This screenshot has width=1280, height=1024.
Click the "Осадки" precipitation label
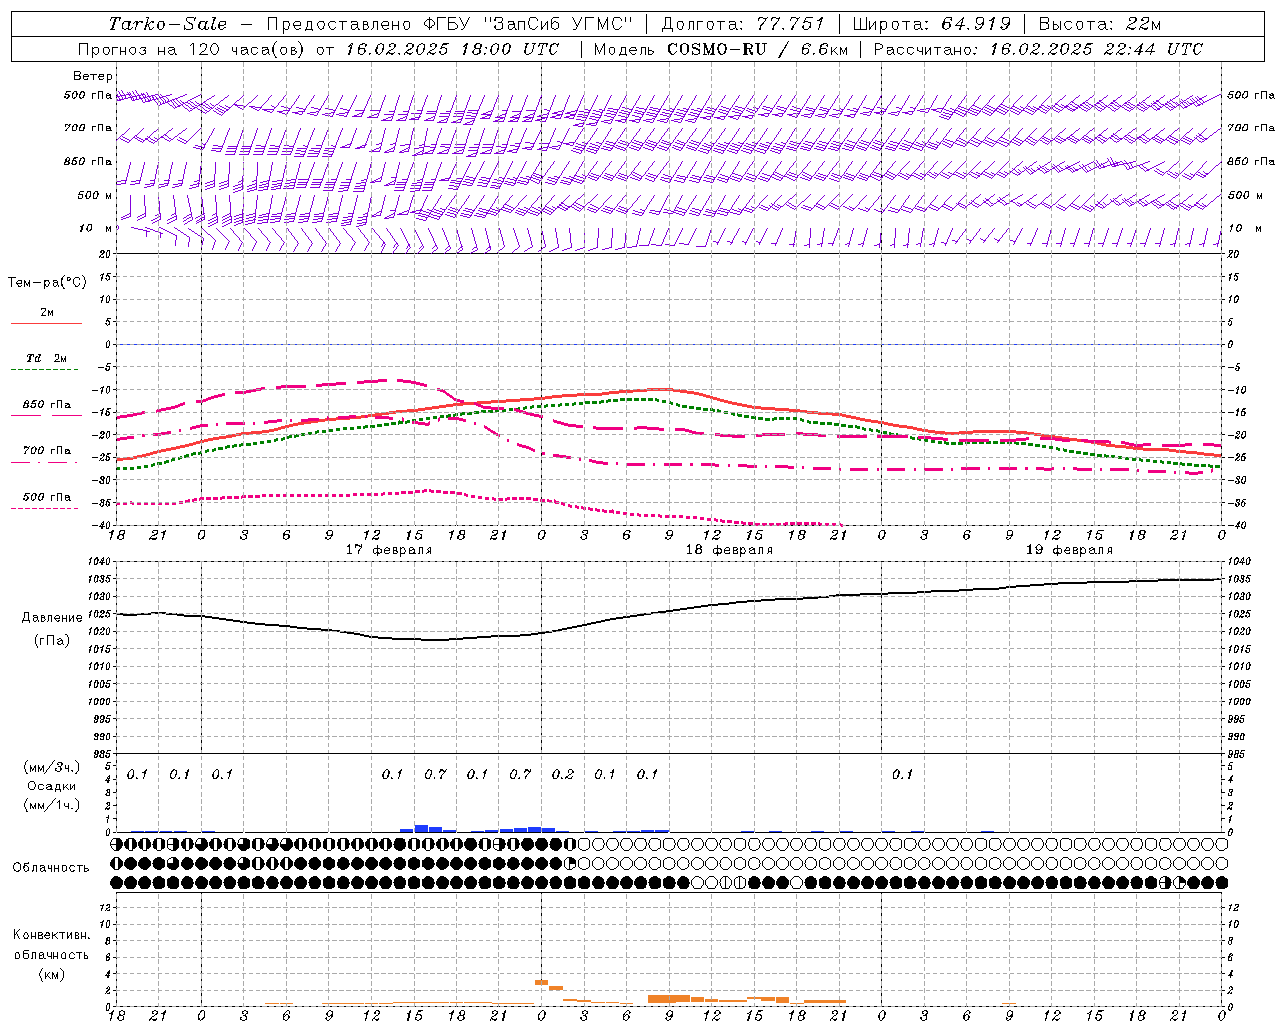pyautogui.click(x=52, y=786)
